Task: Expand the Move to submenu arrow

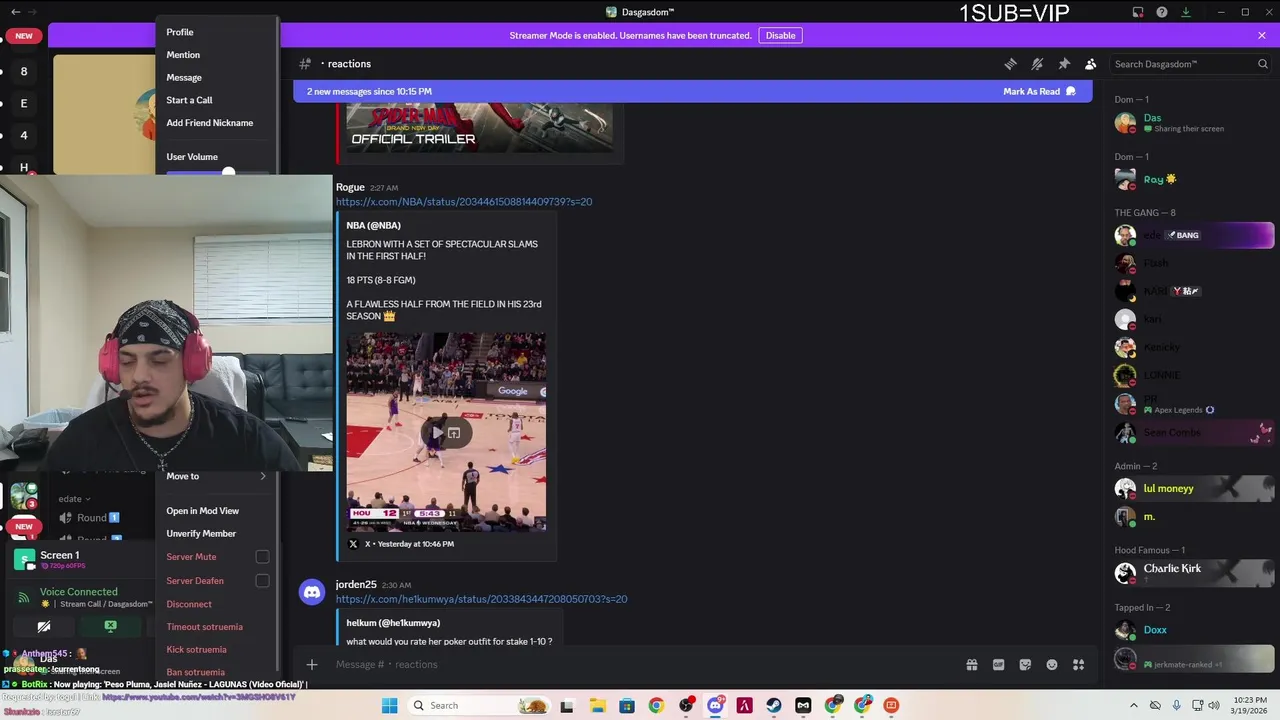Action: pos(263,476)
